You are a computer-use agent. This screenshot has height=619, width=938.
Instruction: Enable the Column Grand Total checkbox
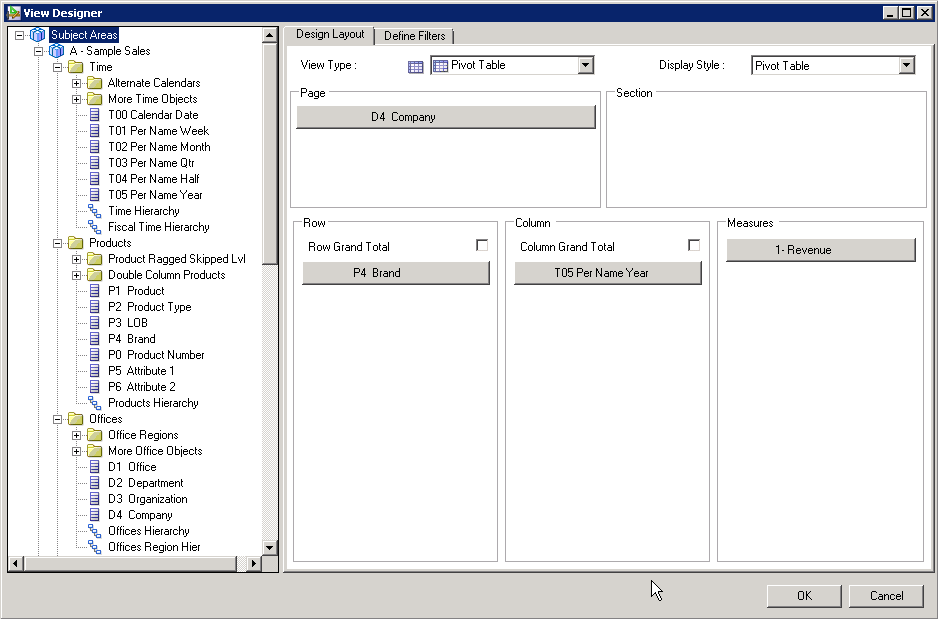coord(694,245)
